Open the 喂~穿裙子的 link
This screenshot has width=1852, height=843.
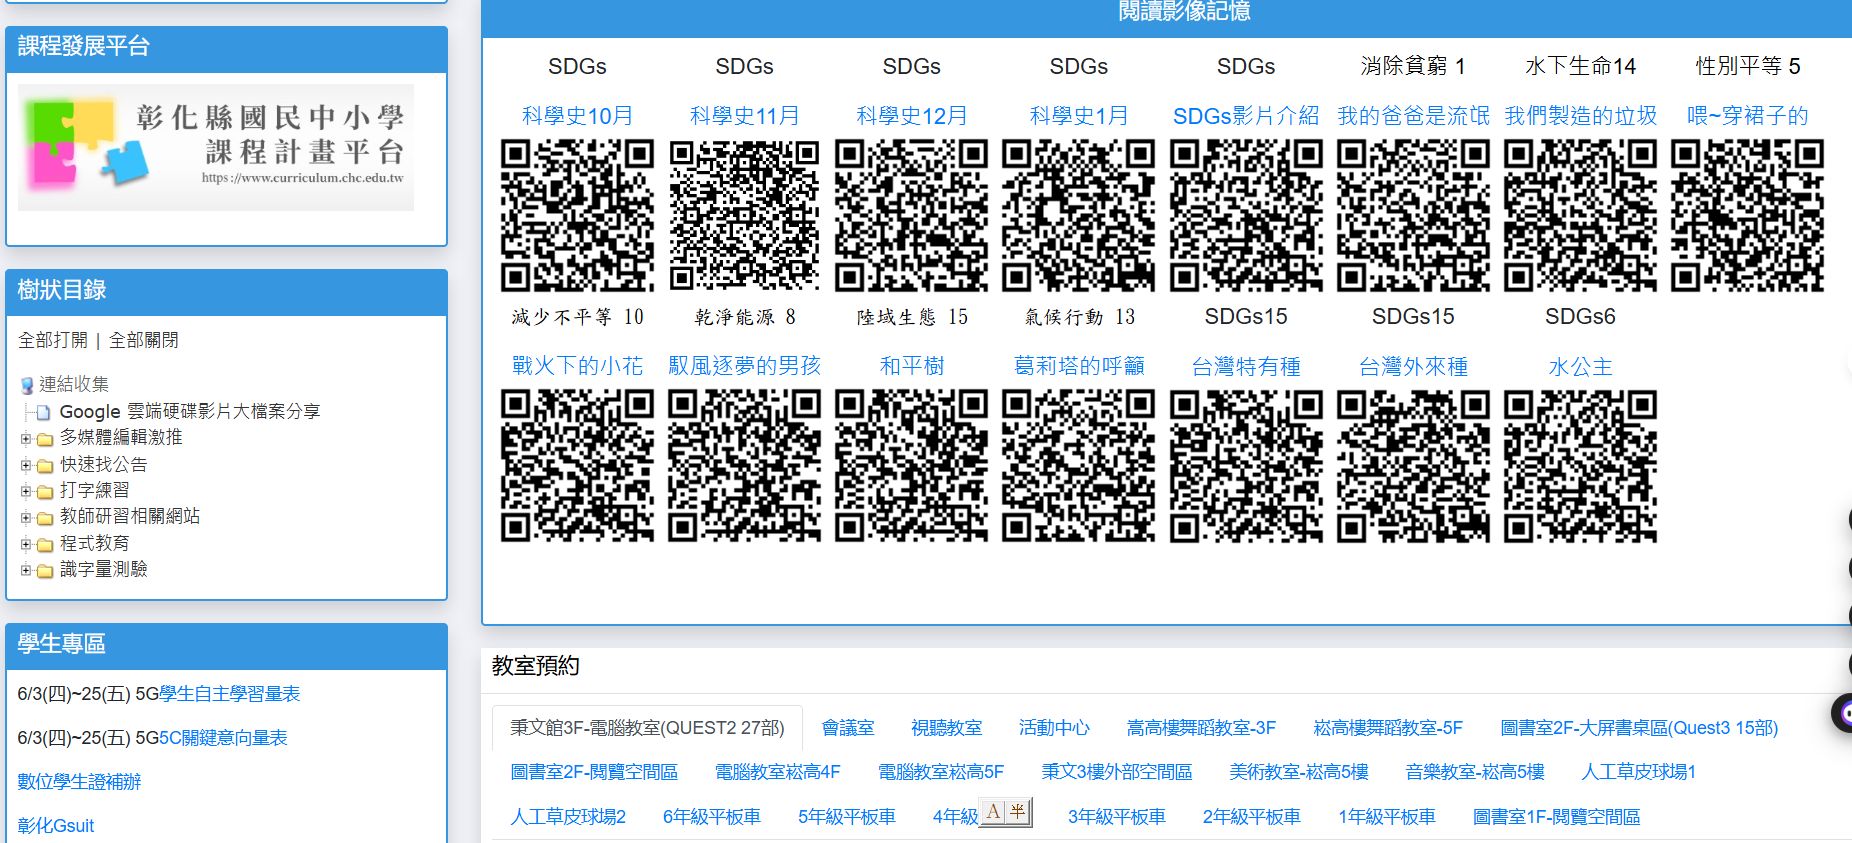tap(1747, 116)
